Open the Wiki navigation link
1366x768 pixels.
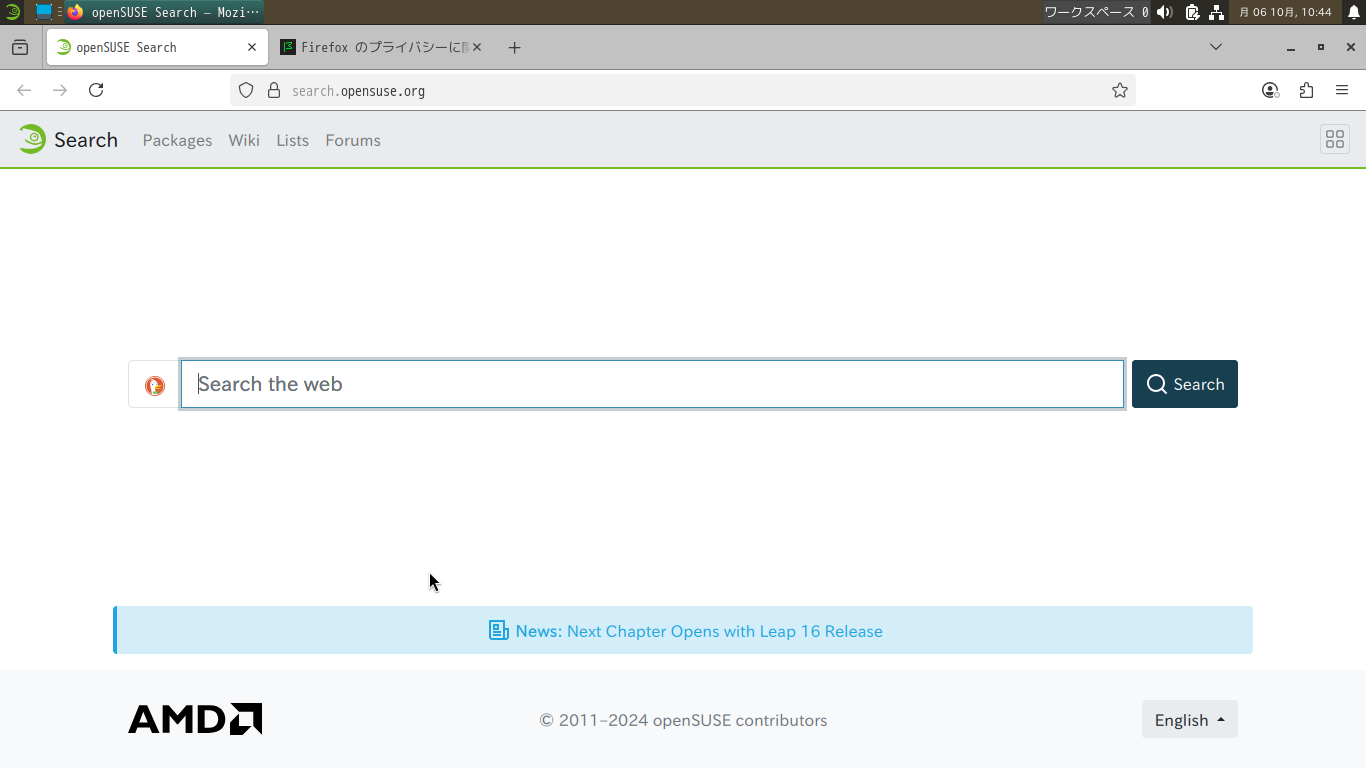(244, 140)
